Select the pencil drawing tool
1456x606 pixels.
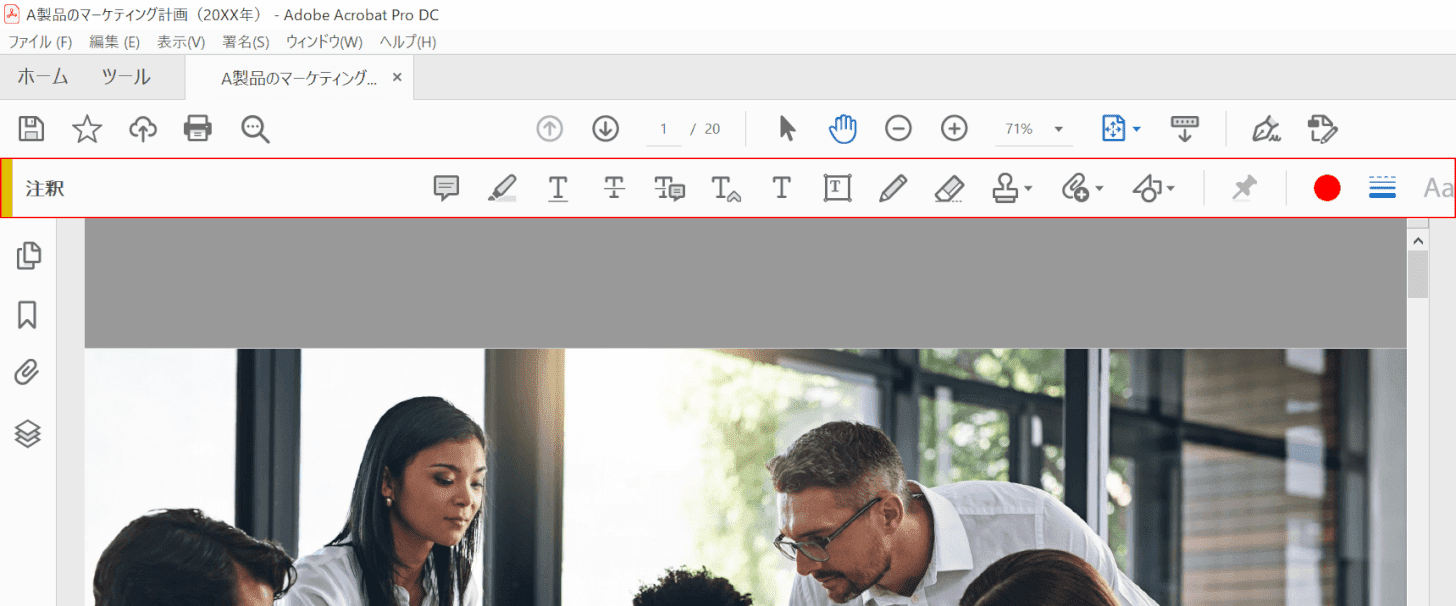click(893, 188)
